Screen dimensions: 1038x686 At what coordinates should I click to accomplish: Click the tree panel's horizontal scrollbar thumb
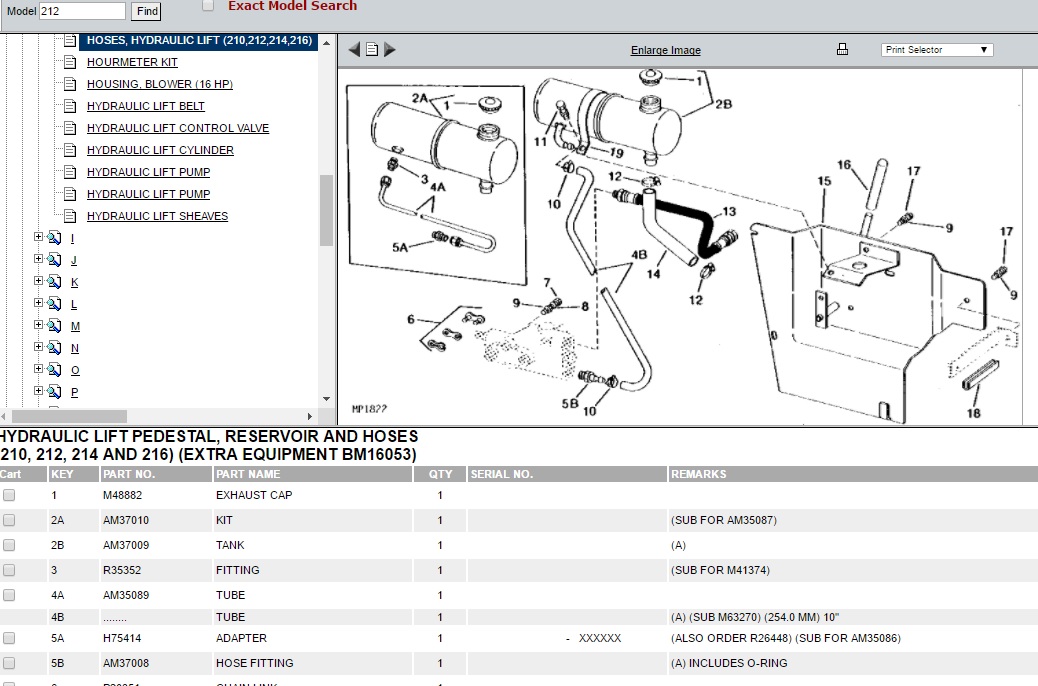70,416
